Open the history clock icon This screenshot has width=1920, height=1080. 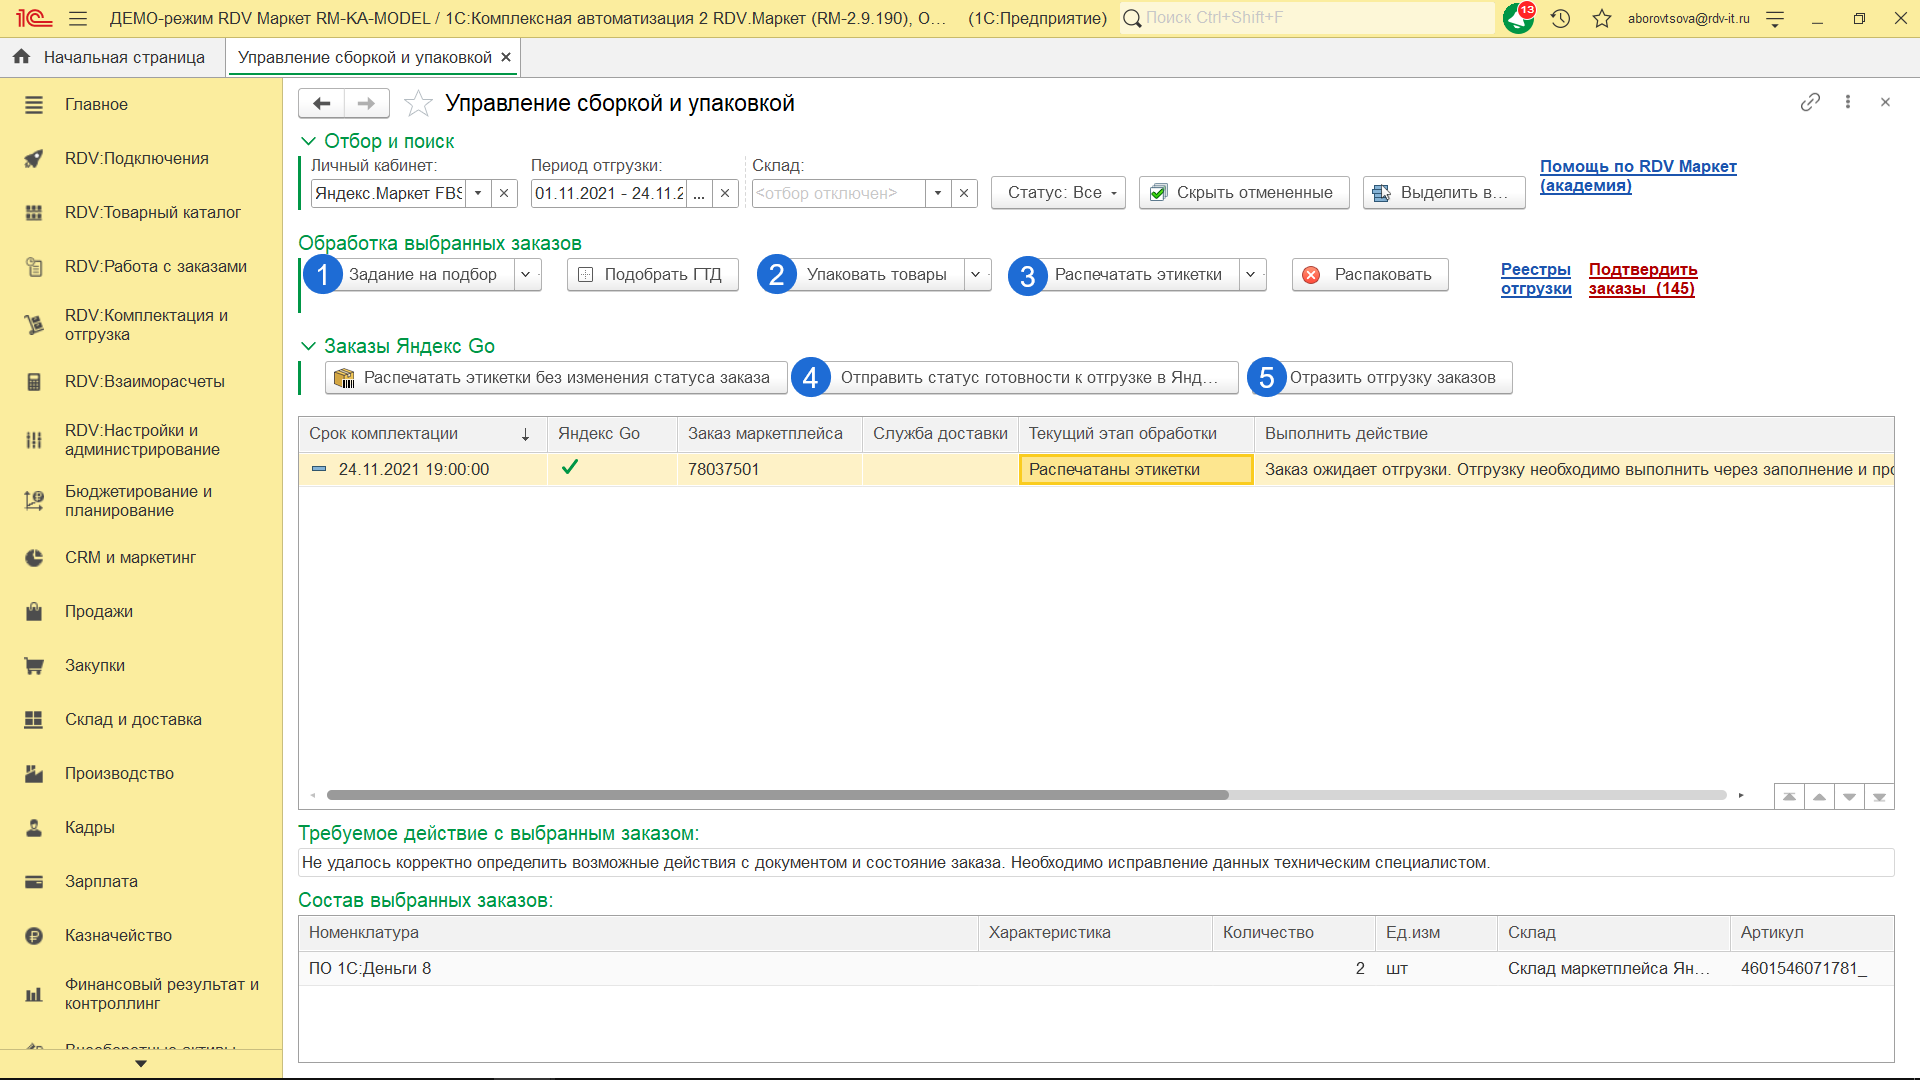pos(1561,18)
